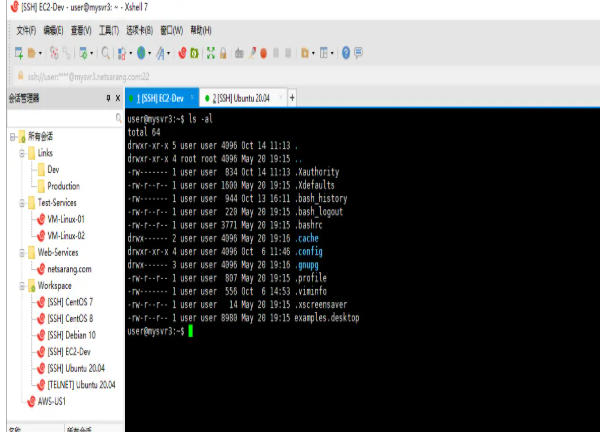The width and height of the screenshot is (600, 432).
Task: Close the session manager panel
Action: (118, 98)
